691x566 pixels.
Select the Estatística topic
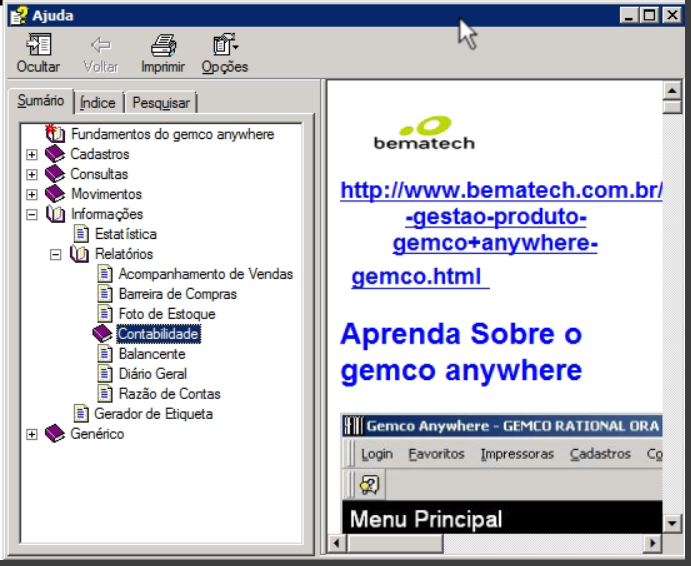click(126, 234)
